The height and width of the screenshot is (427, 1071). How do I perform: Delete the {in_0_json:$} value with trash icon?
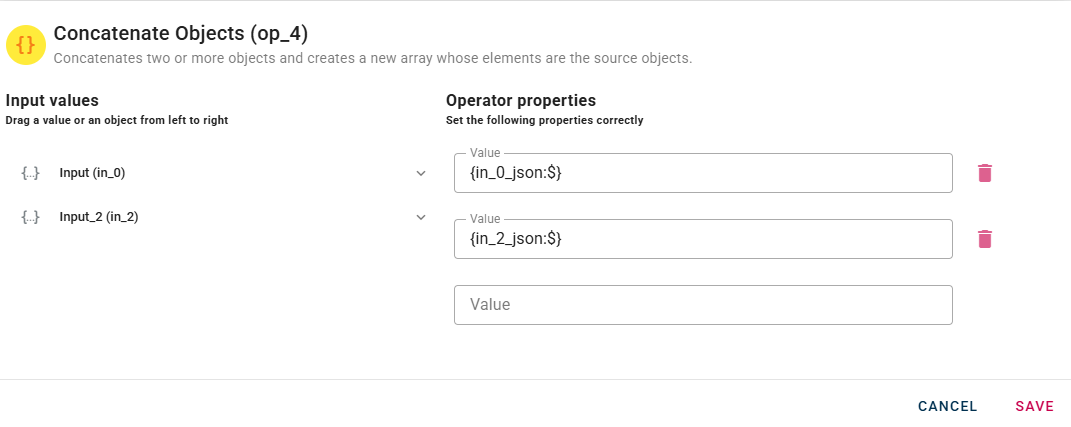coord(985,173)
